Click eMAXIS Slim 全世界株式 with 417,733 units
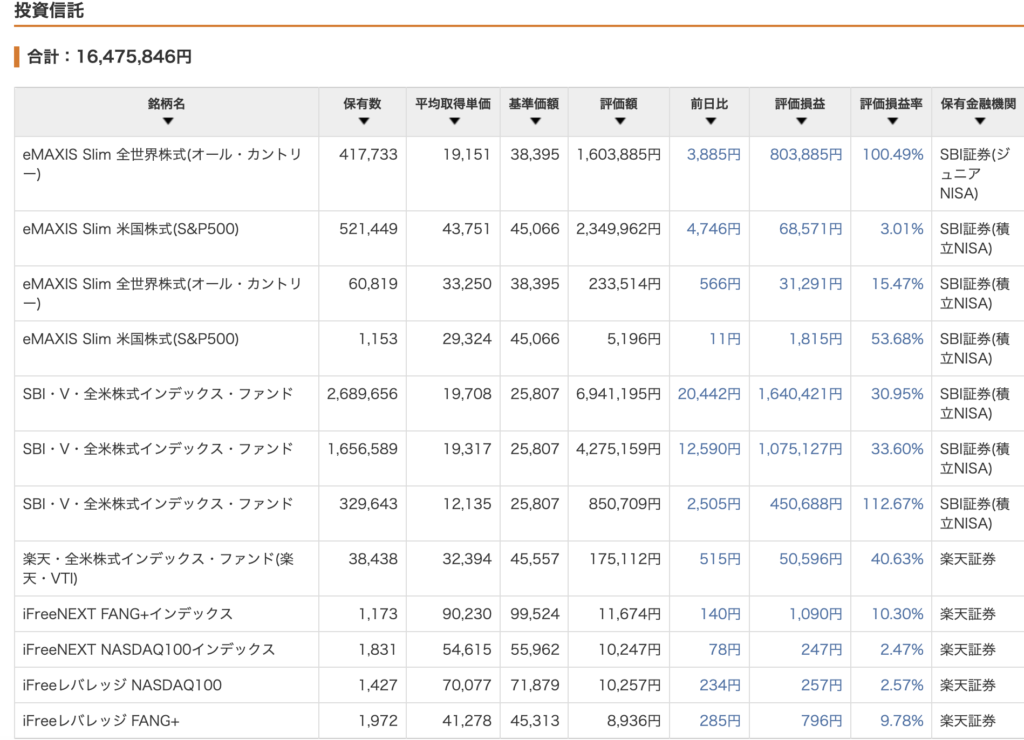Image resolution: width=1024 pixels, height=740 pixels. click(x=162, y=164)
